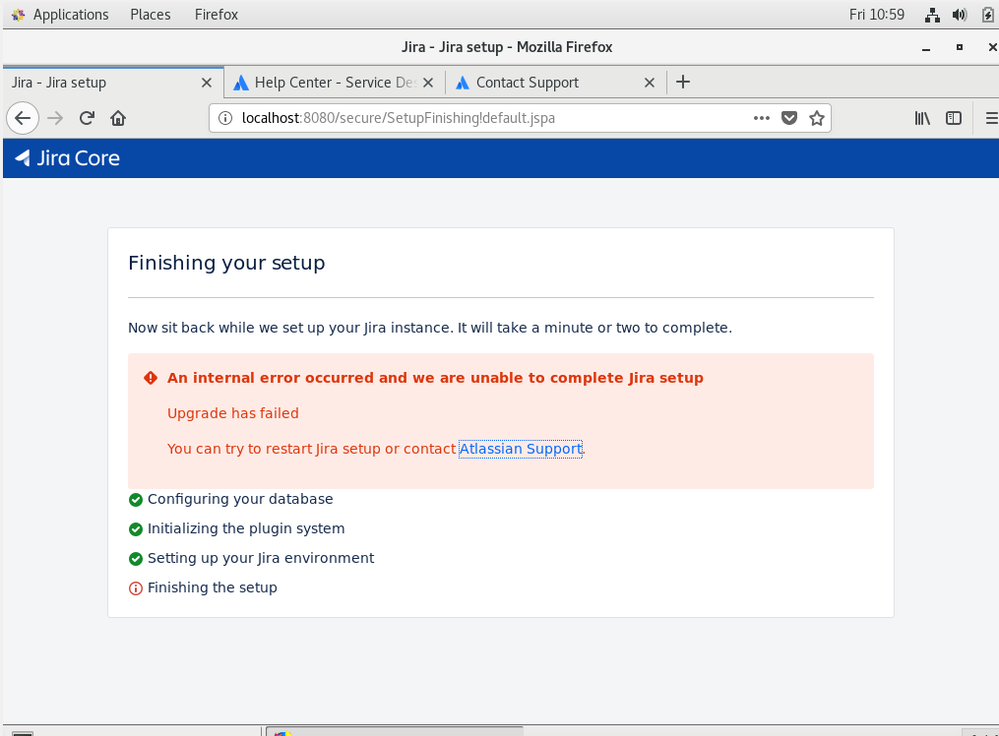This screenshot has height=736, width=999.
Task: Close the Jira setup tab
Action: [206, 82]
